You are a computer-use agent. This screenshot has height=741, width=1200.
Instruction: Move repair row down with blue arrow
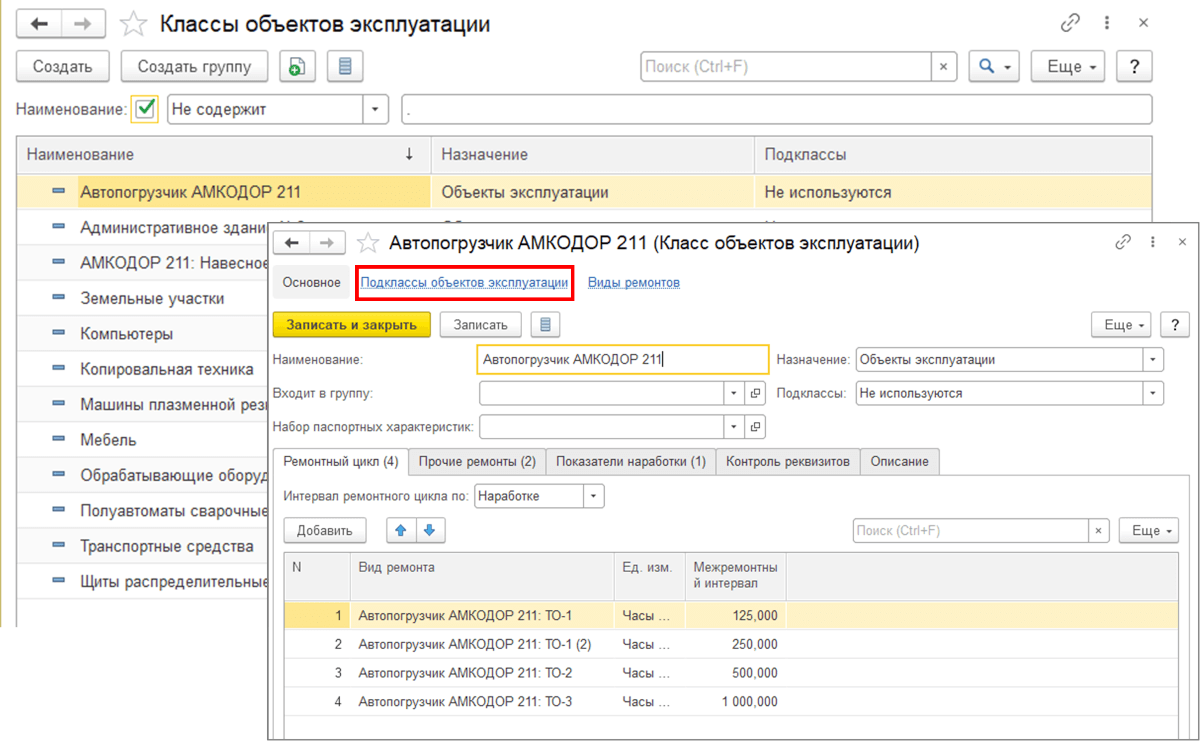coord(432,530)
